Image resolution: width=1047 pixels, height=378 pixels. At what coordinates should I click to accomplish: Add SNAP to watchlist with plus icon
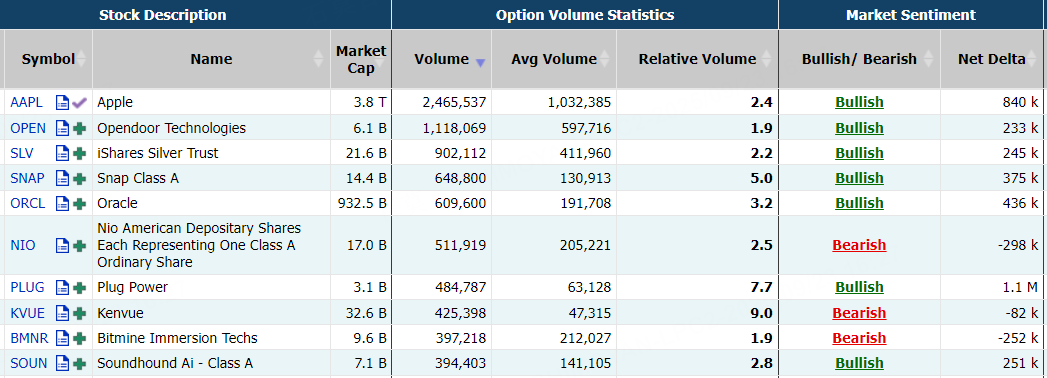(x=79, y=178)
